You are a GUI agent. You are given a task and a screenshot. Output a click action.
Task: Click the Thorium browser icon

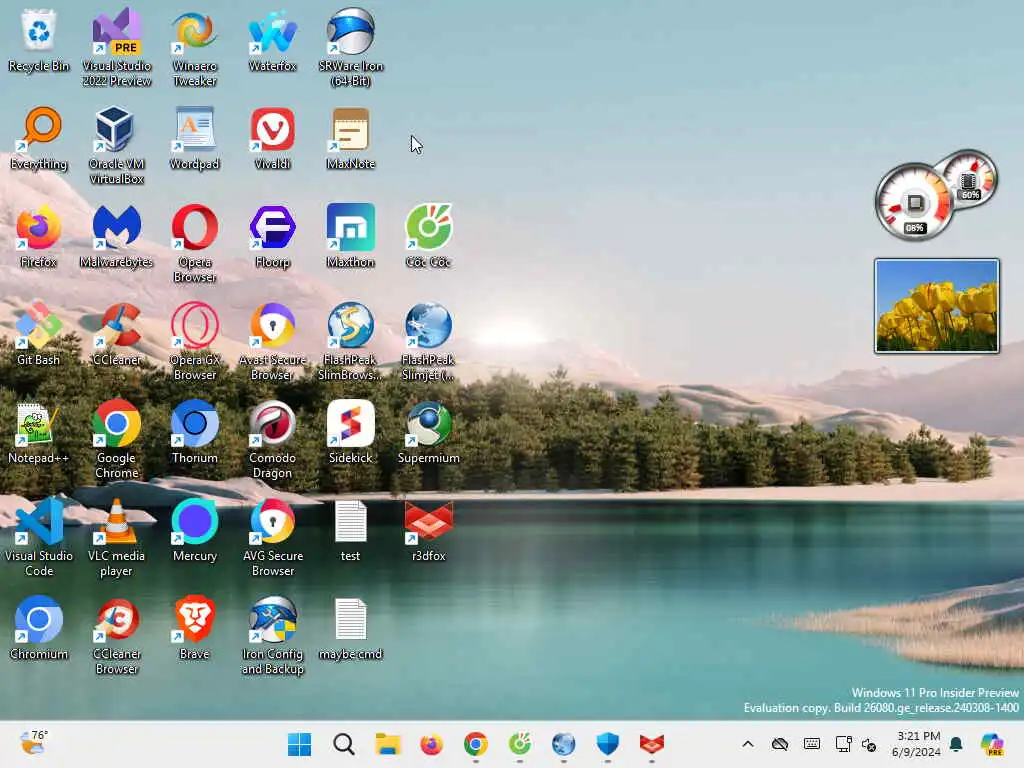(x=195, y=433)
